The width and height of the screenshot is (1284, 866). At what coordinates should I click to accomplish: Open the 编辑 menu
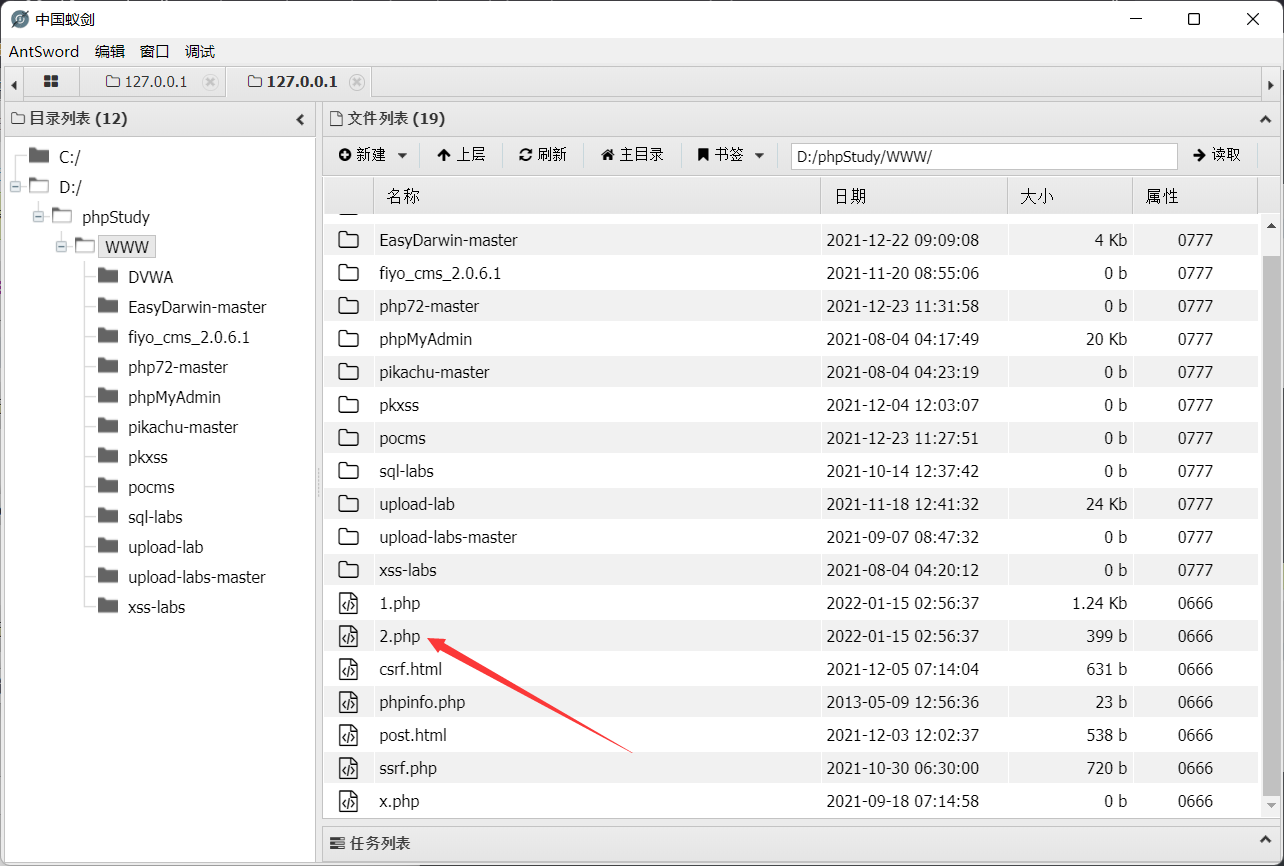click(x=110, y=52)
